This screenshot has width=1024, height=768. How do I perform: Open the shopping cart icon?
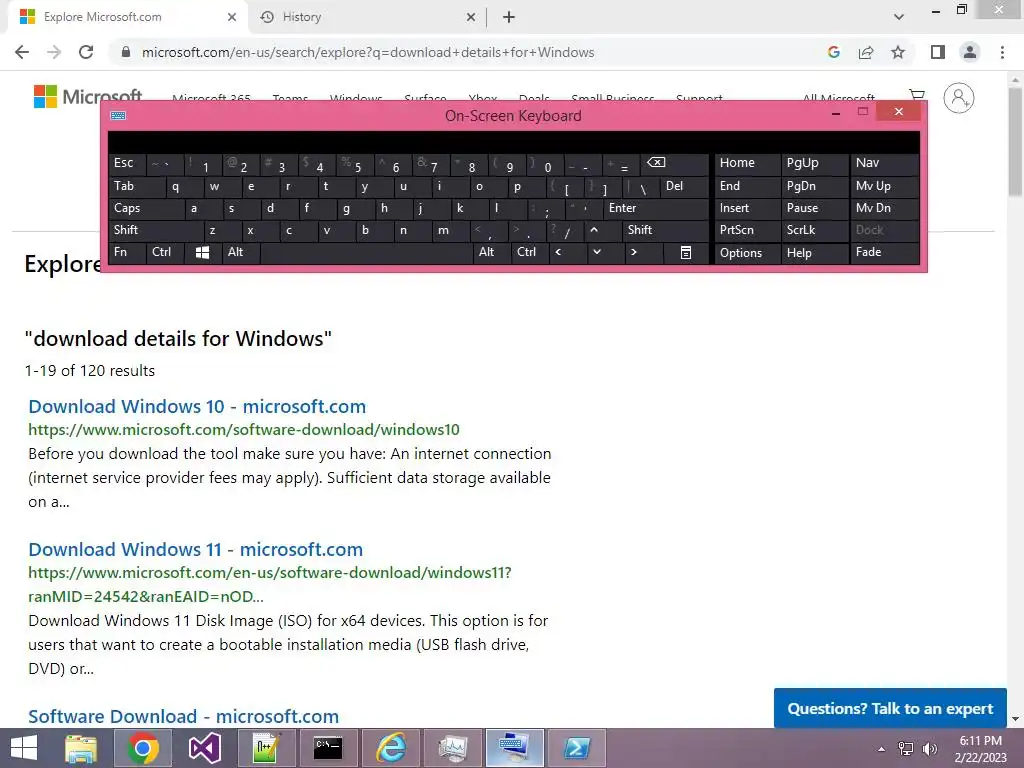click(917, 95)
